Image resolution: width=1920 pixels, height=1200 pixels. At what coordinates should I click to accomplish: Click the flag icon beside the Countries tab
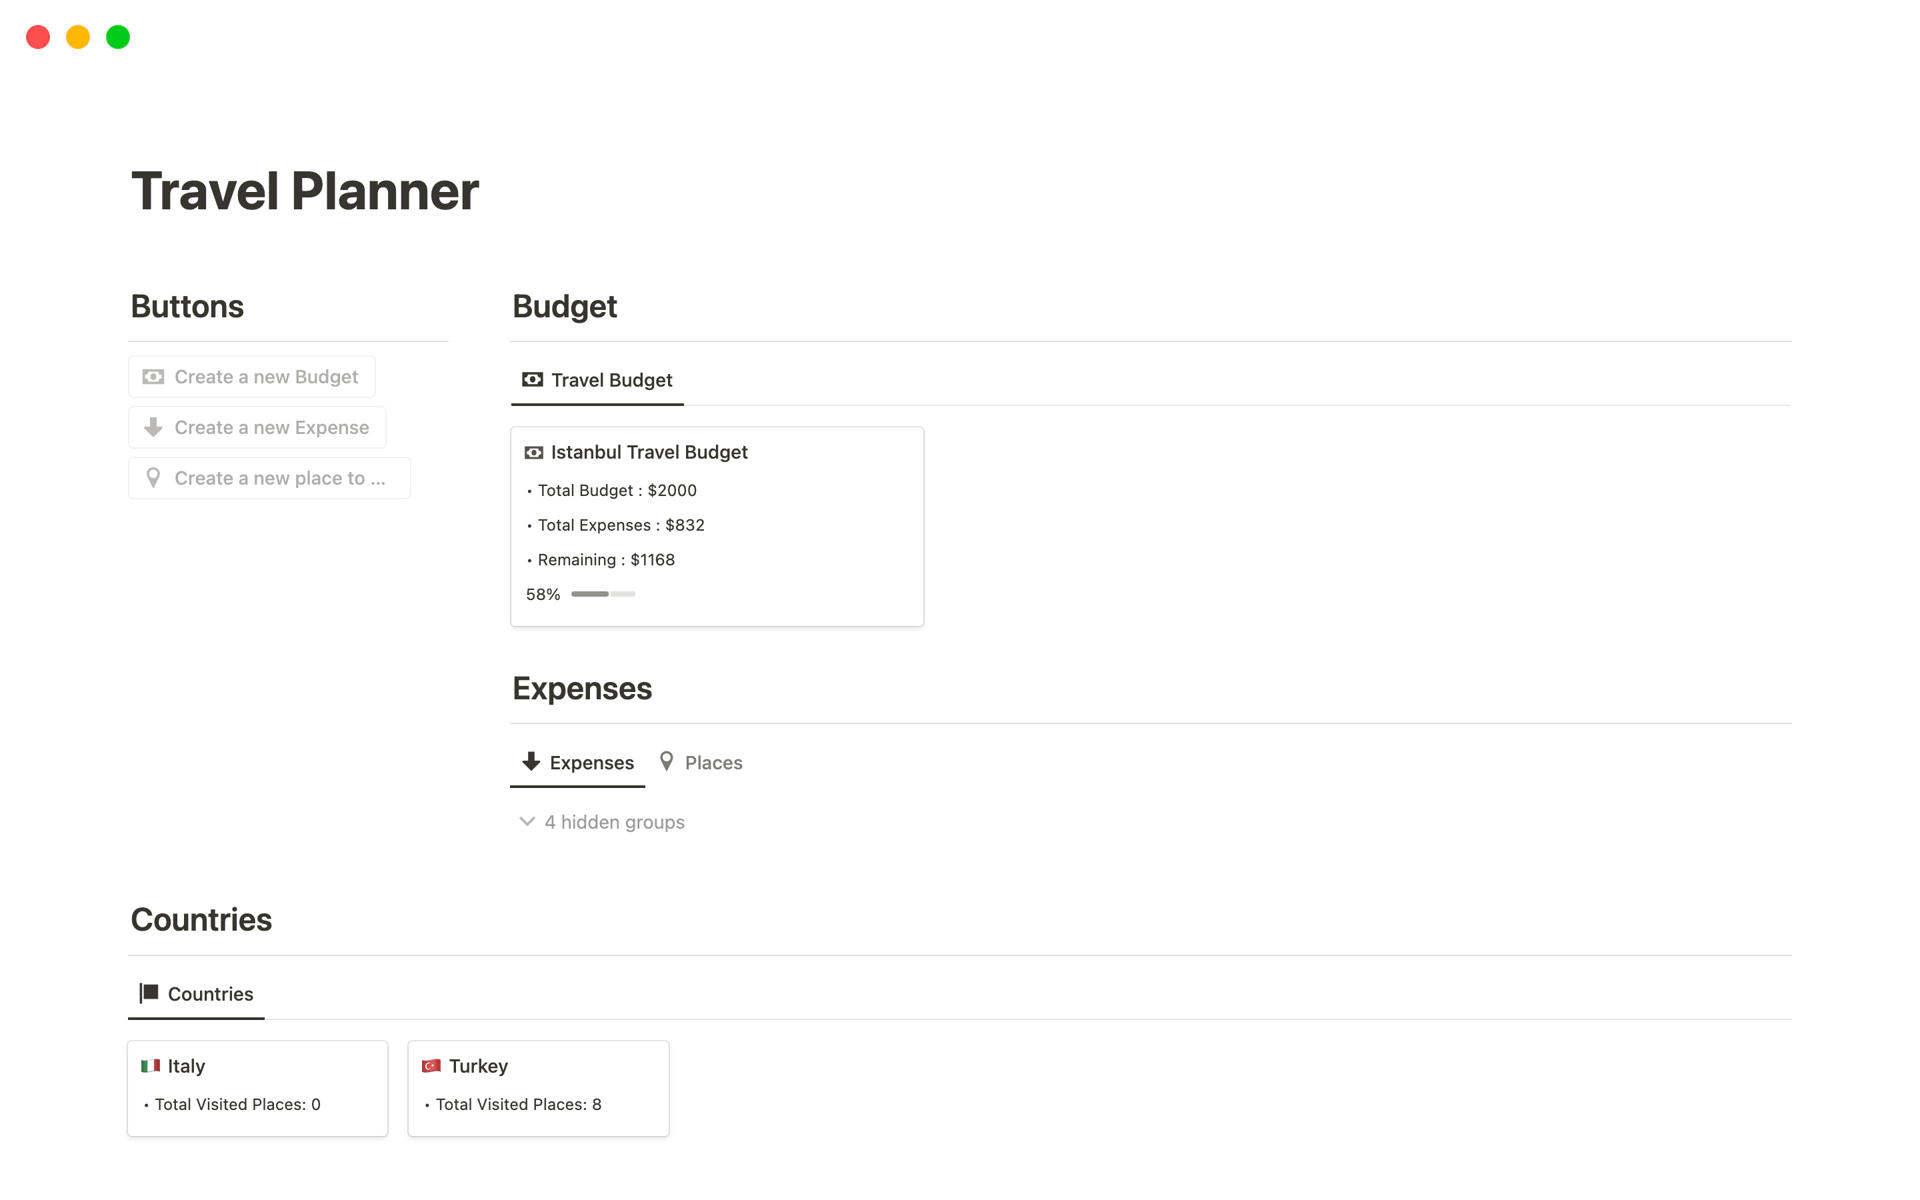click(147, 993)
